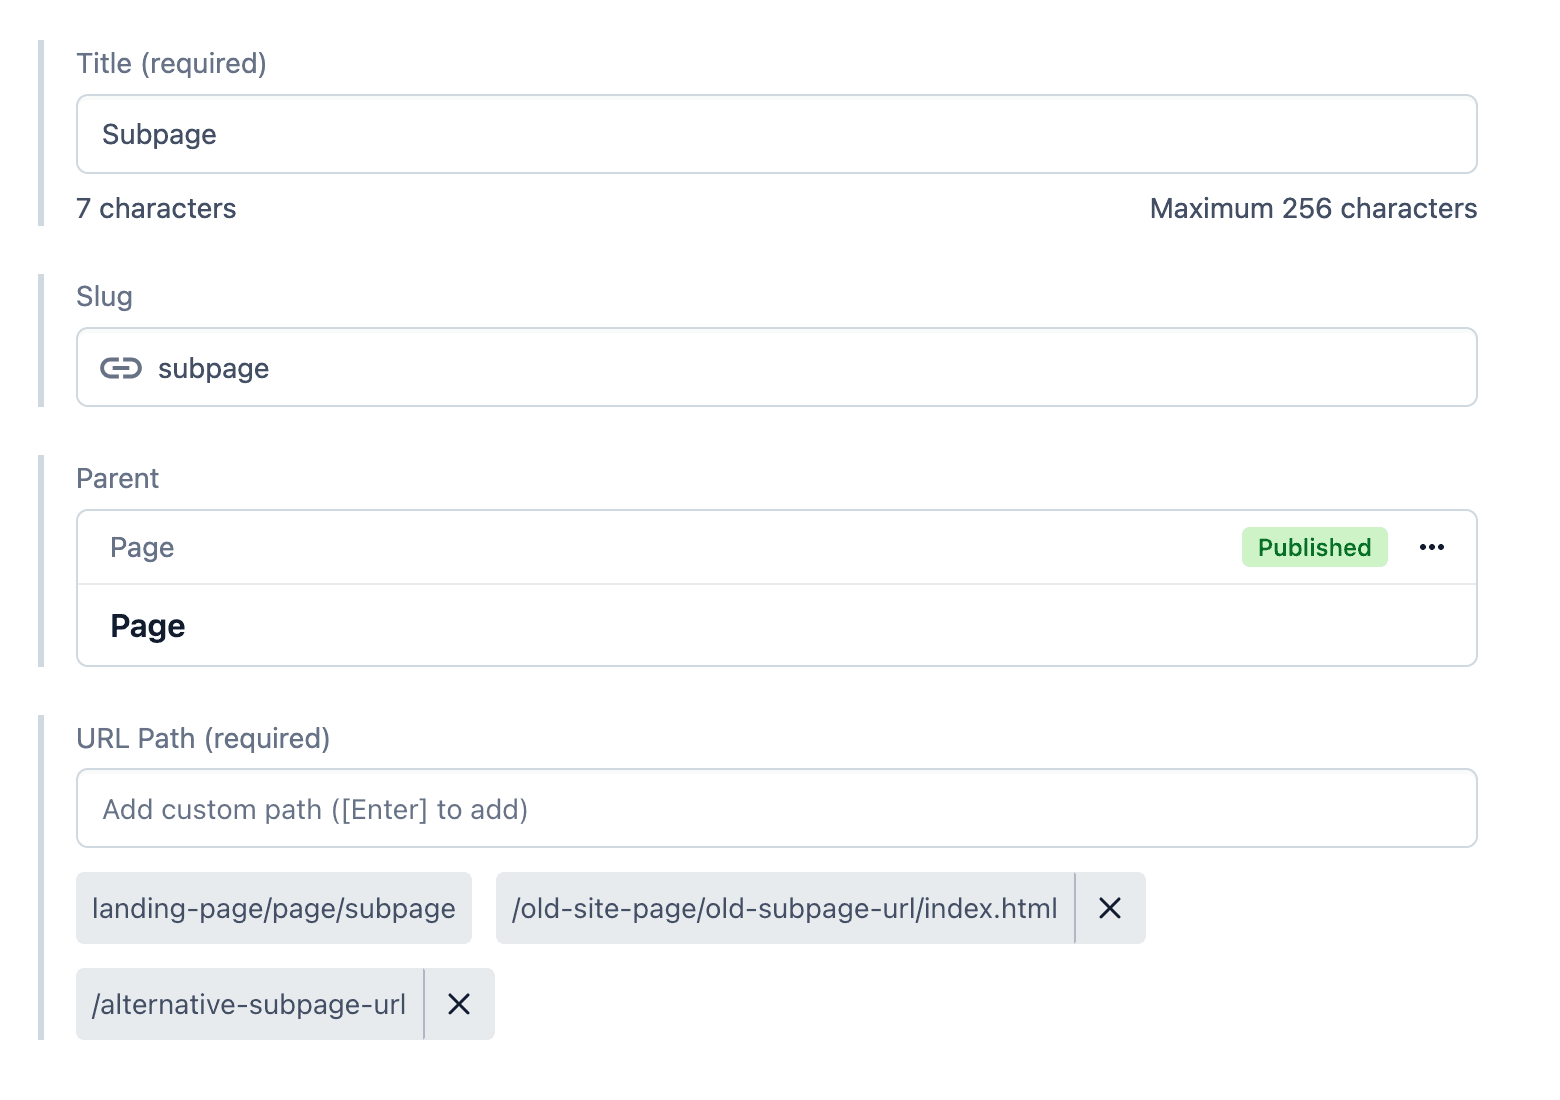Click the link icon in the Slug field
Image resolution: width=1560 pixels, height=1100 pixels.
point(121,368)
